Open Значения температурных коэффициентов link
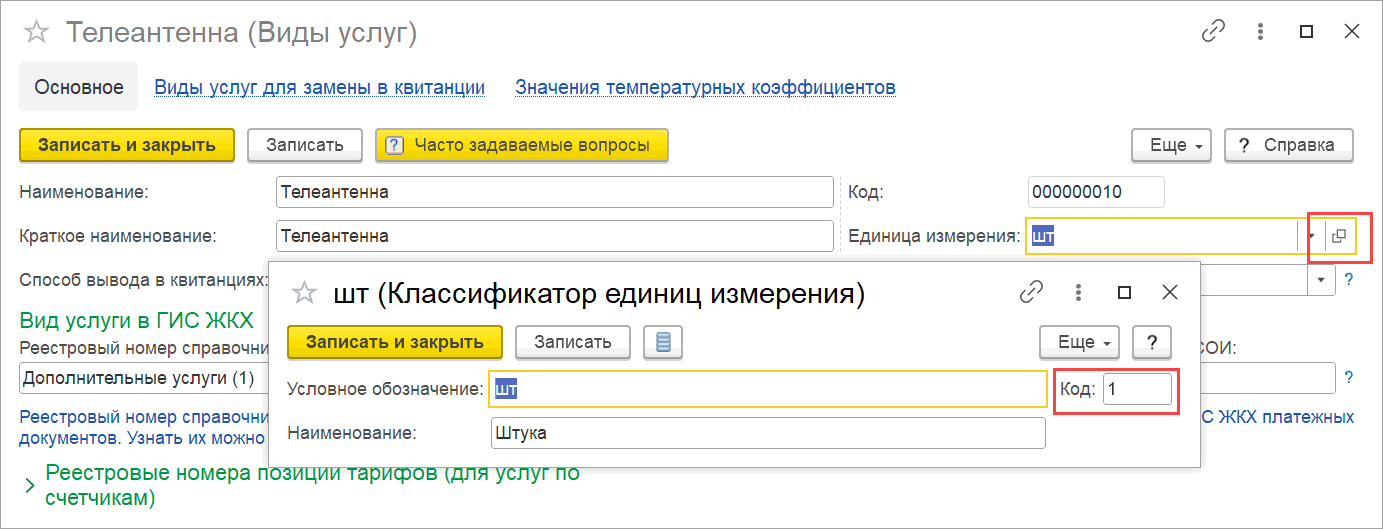Image resolution: width=1383 pixels, height=529 pixels. pos(705,87)
